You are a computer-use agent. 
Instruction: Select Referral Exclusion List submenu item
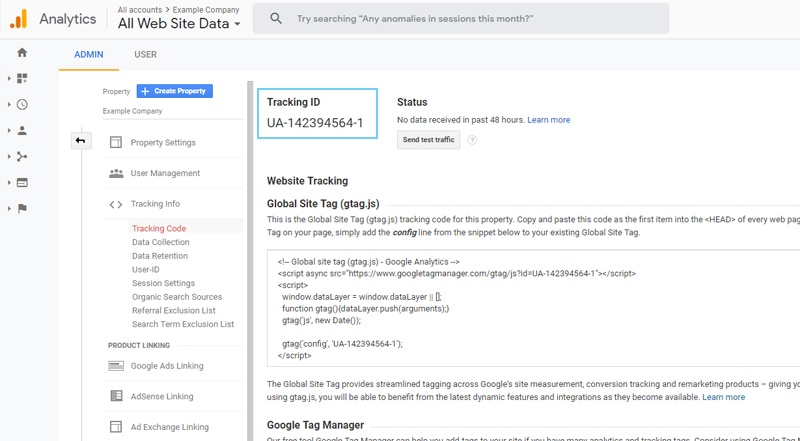[173, 311]
